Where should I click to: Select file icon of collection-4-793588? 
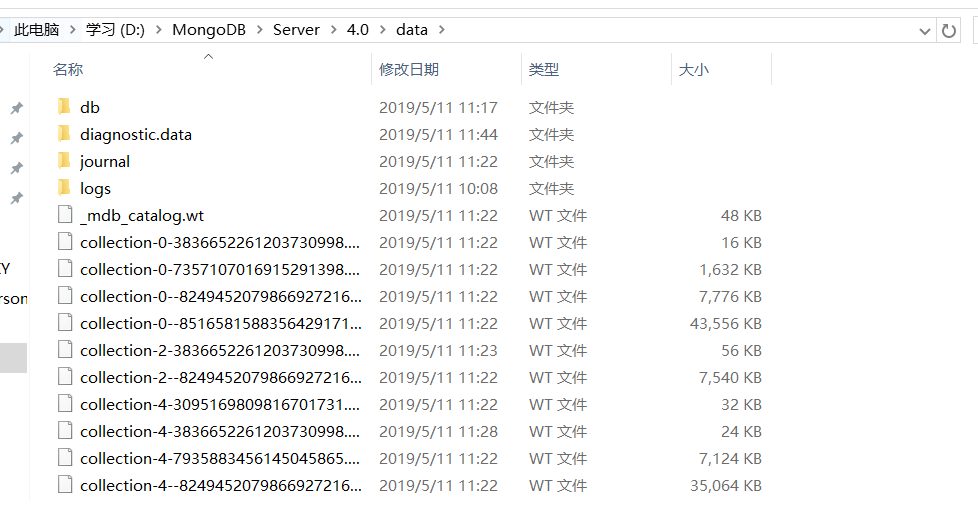click(x=65, y=457)
